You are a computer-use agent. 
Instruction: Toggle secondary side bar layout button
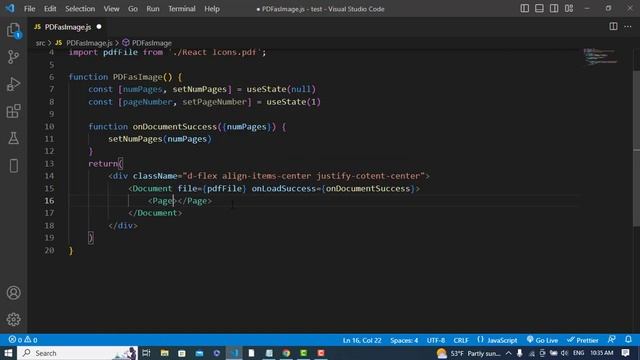(554, 9)
